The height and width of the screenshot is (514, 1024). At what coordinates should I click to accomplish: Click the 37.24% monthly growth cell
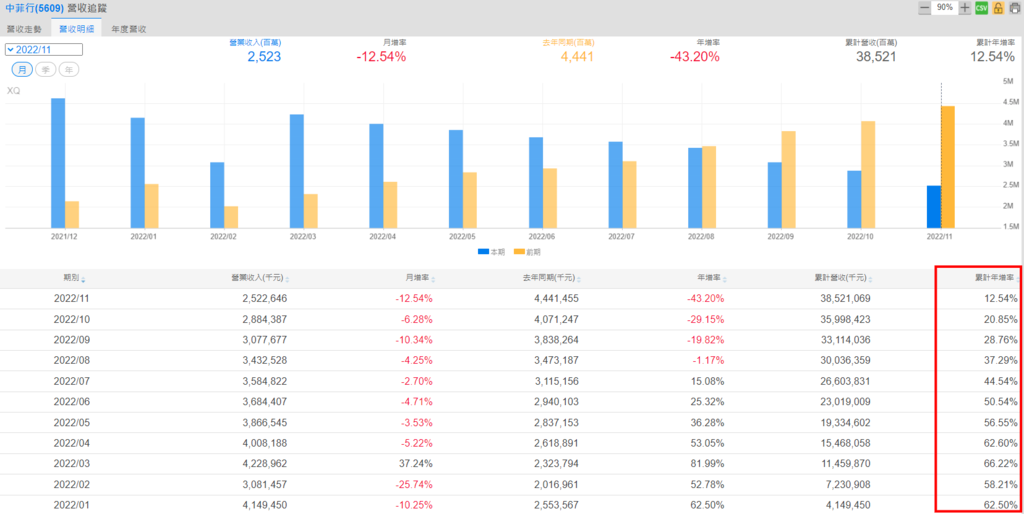tap(417, 464)
